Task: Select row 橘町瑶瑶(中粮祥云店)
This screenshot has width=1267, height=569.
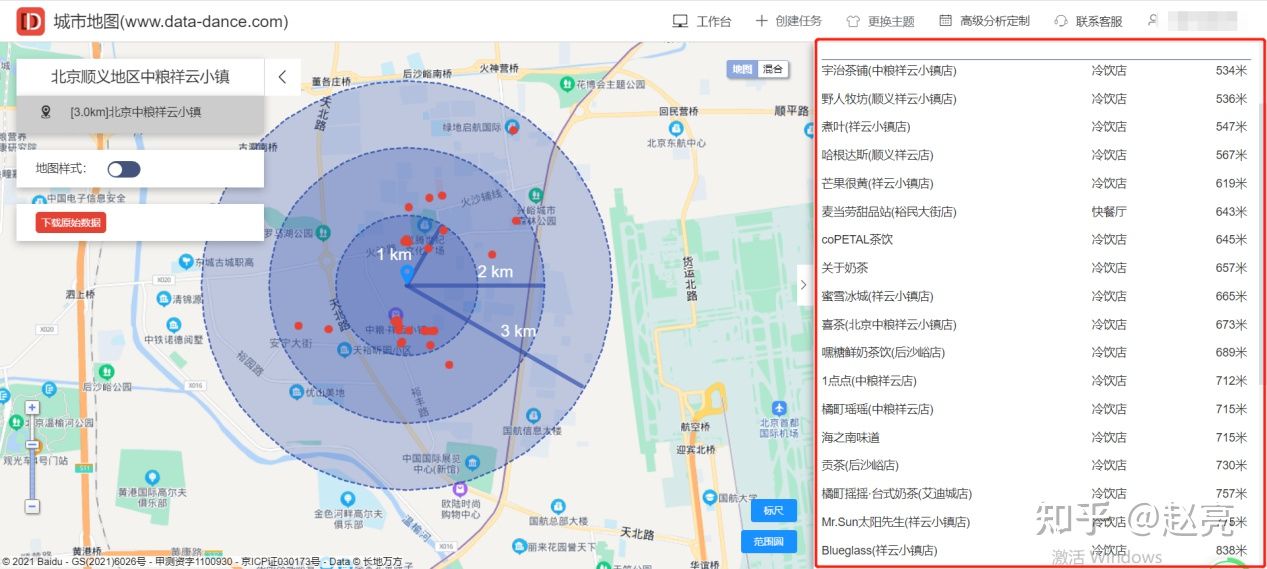Action: (x=1035, y=409)
